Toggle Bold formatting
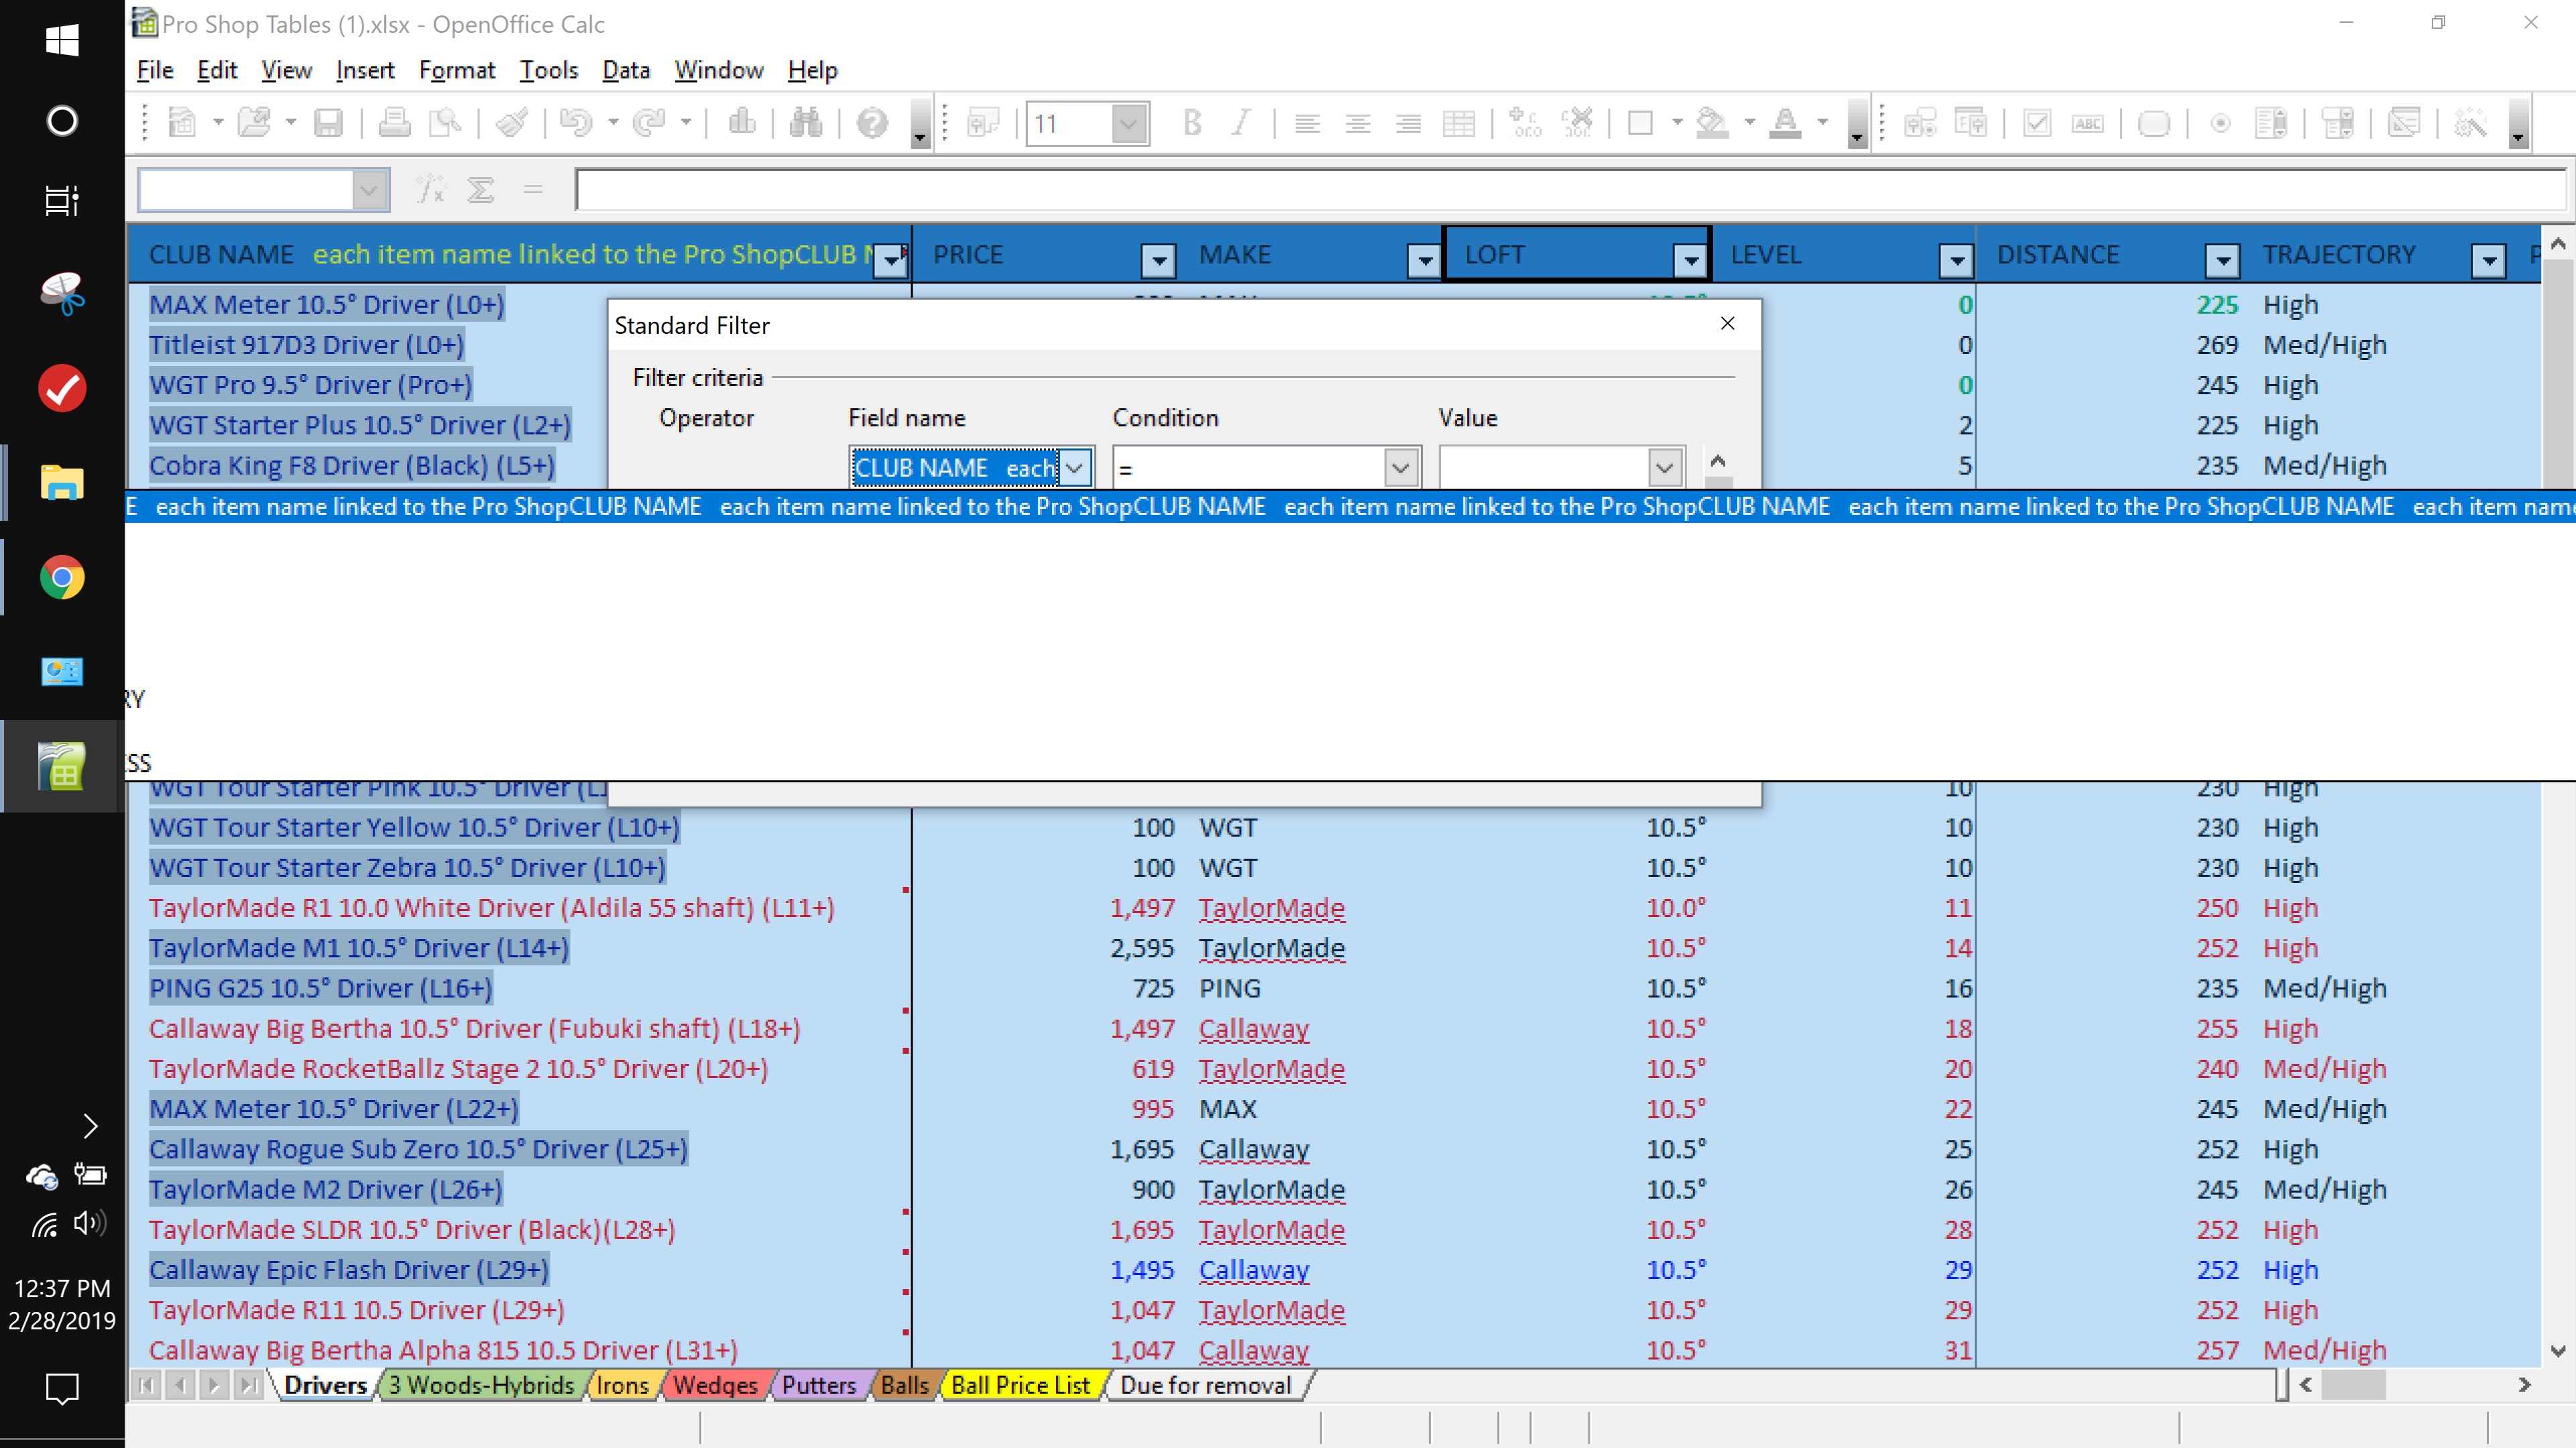This screenshot has width=2576, height=1448. point(1191,123)
